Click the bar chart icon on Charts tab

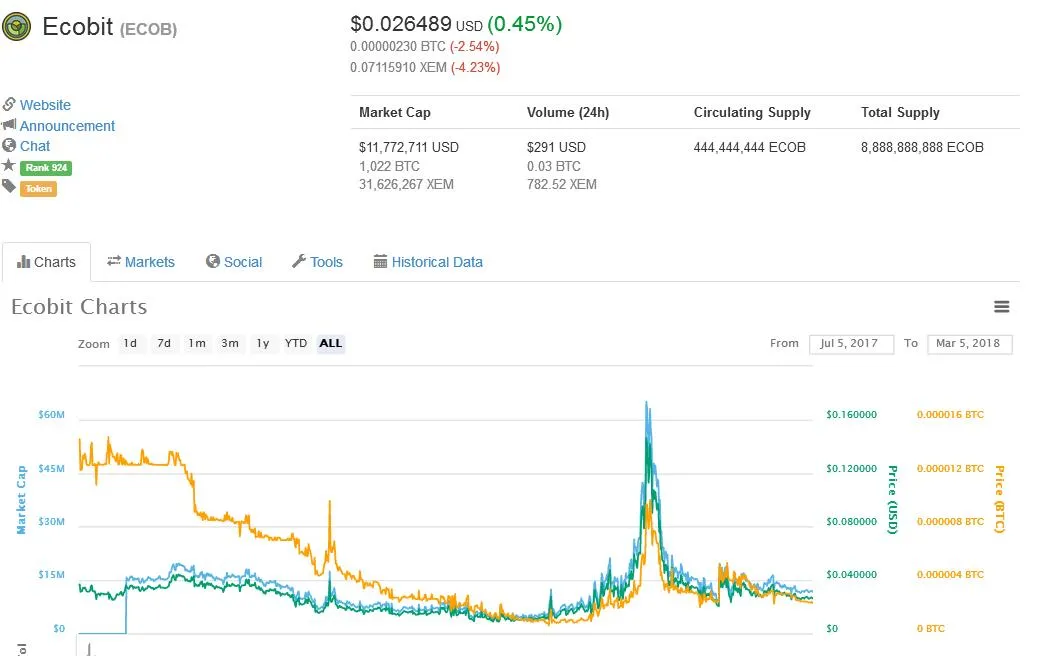click(24, 261)
